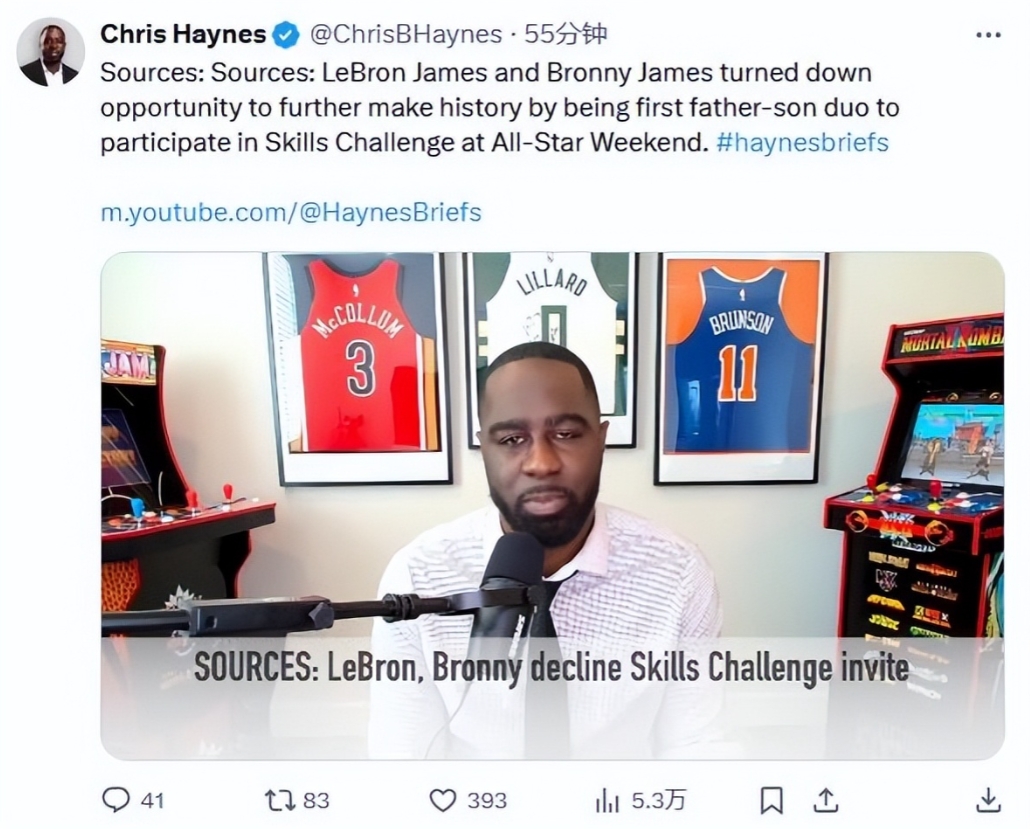Click the 55分钟 timestamp
Screen dimensions: 1030x829
click(x=565, y=34)
